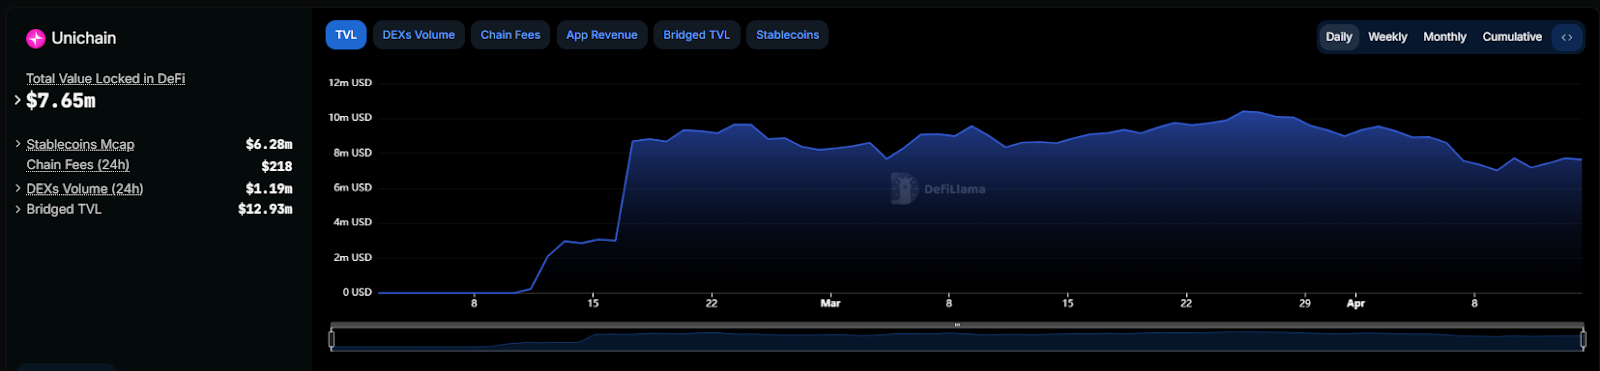The image size is (1600, 371).
Task: Click the left range slider handle
Action: [332, 339]
